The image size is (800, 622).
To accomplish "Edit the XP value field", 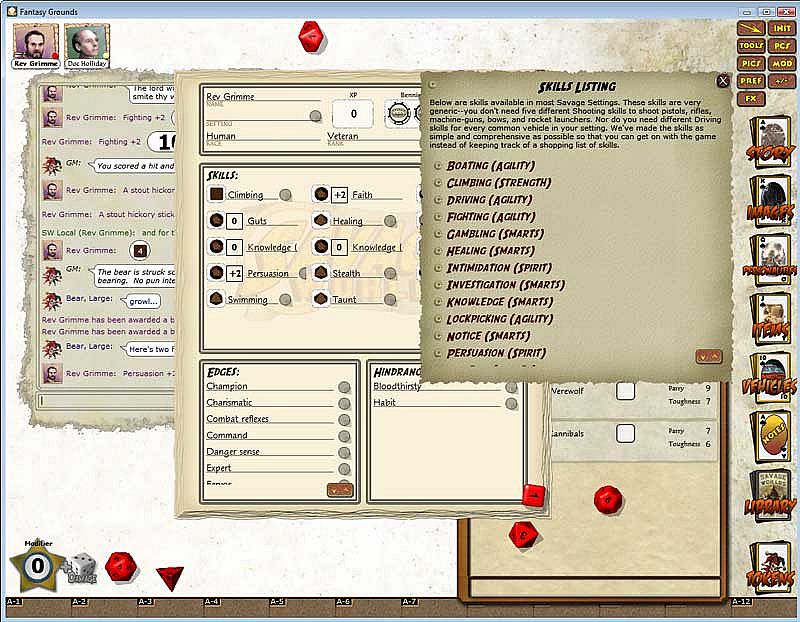I will tap(353, 114).
